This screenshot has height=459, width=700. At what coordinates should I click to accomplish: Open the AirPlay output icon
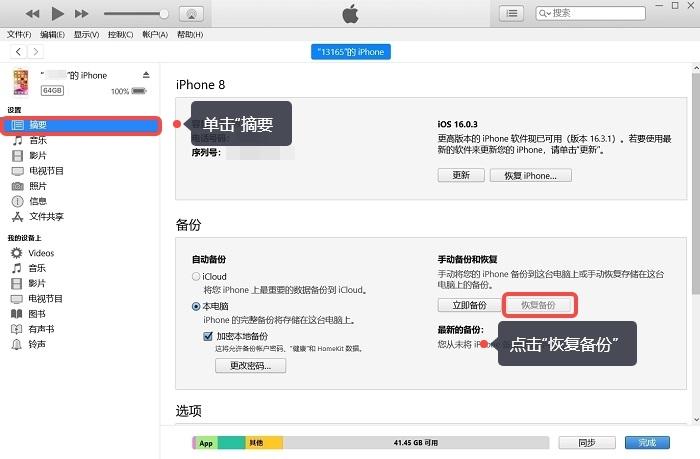192,14
